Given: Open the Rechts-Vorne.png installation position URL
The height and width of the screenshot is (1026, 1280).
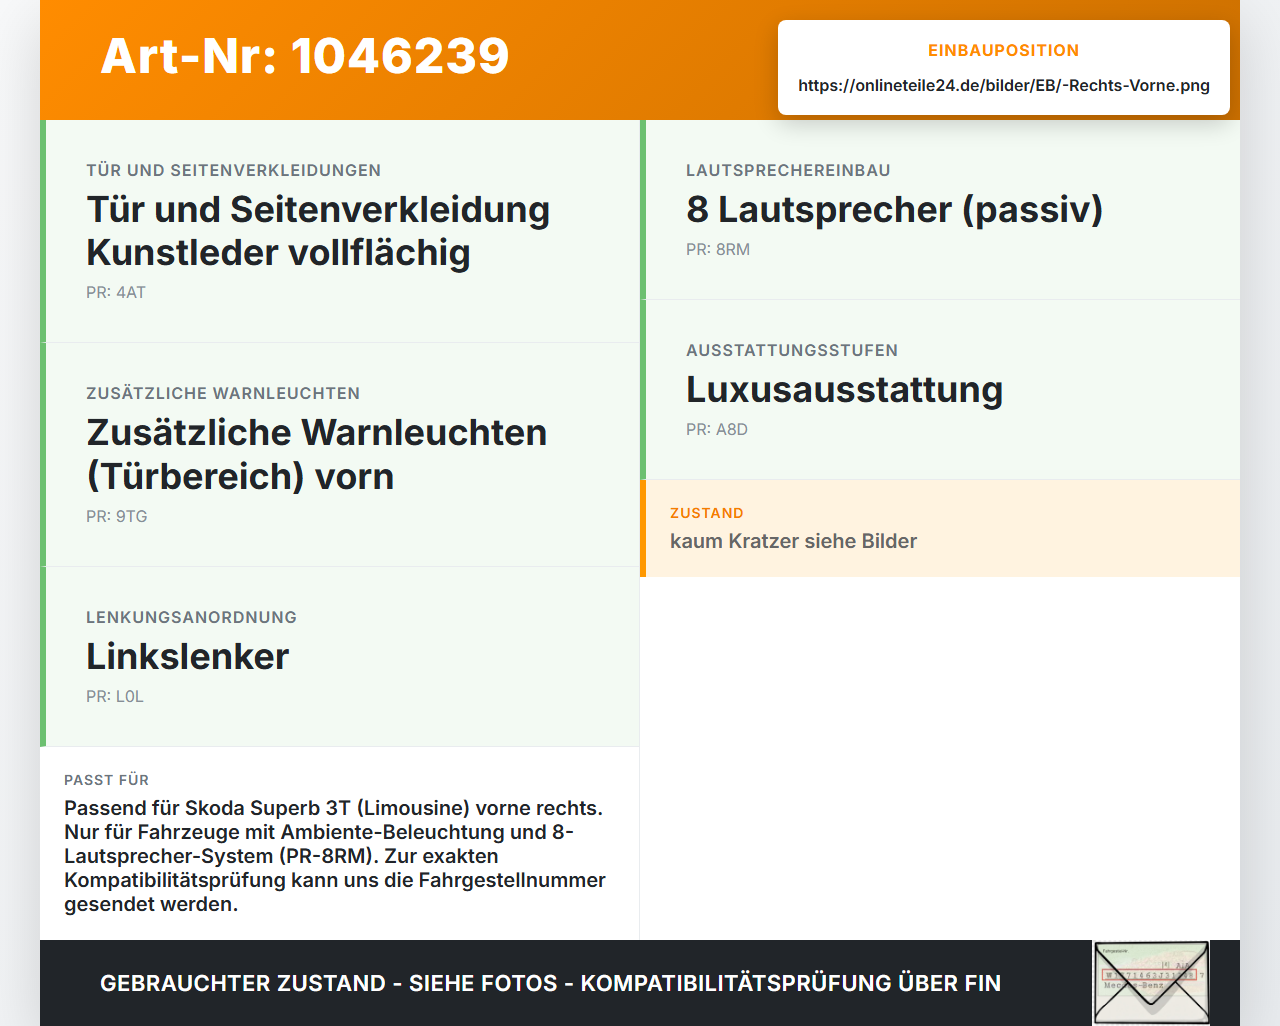Looking at the screenshot, I should pos(1004,85).
